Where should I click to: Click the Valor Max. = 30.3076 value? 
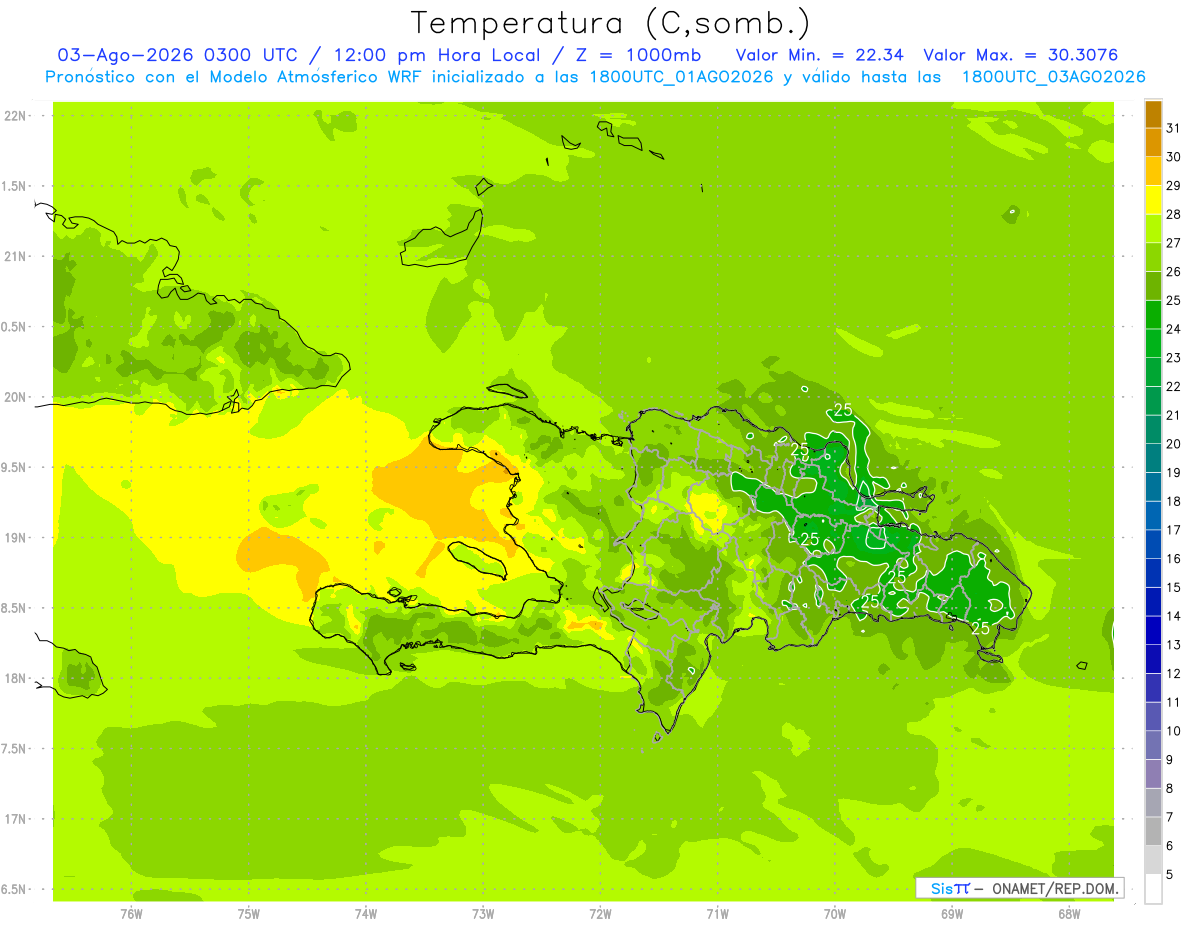pyautogui.click(x=1021, y=55)
